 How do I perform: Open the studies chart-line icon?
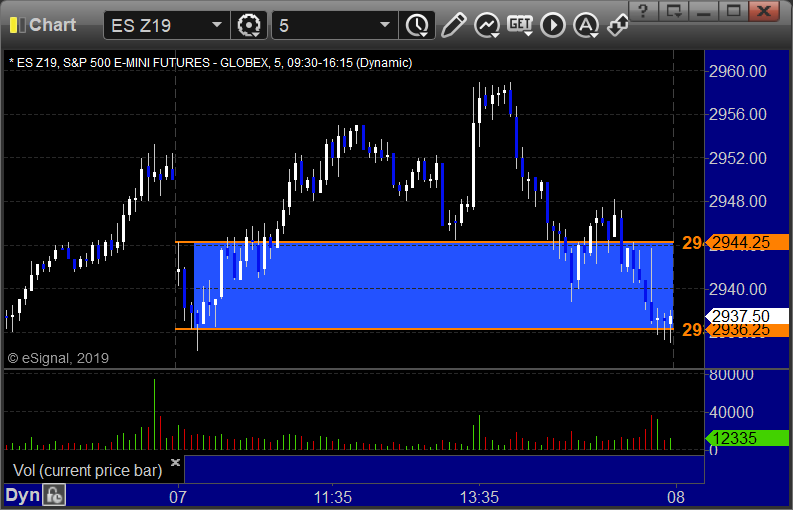[x=487, y=25]
